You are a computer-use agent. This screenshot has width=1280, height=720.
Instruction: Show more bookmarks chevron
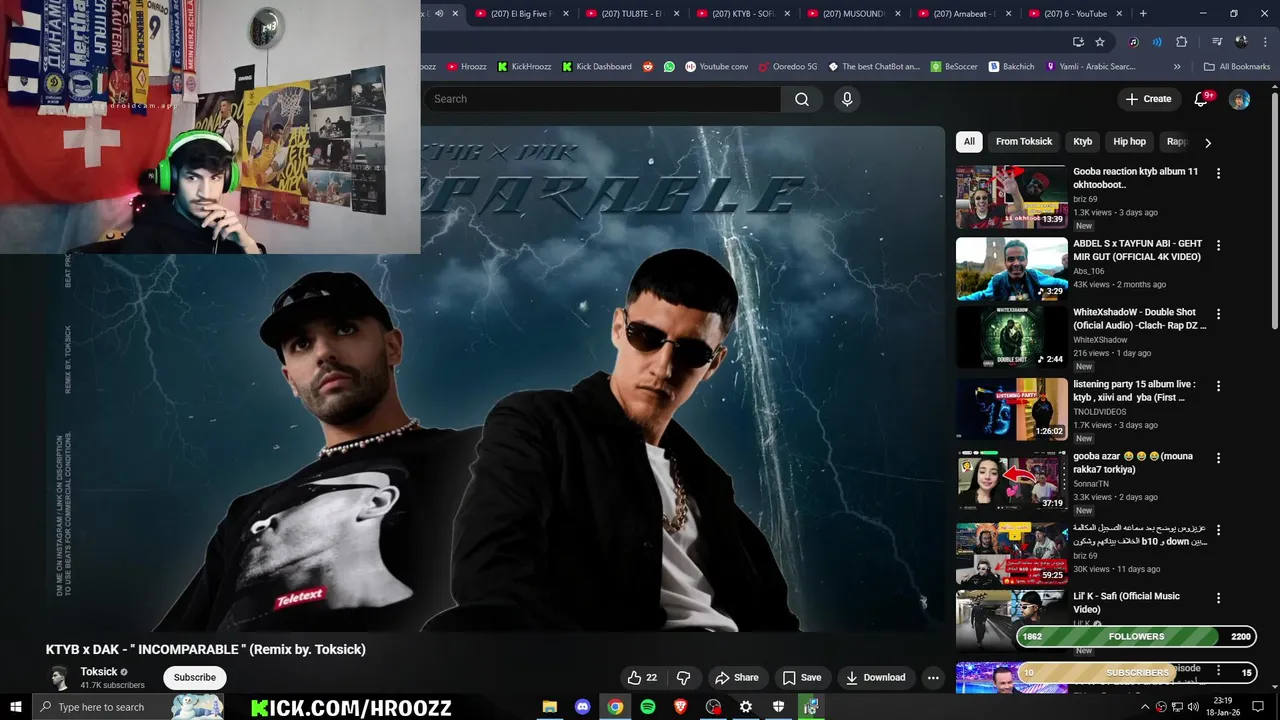(1177, 67)
